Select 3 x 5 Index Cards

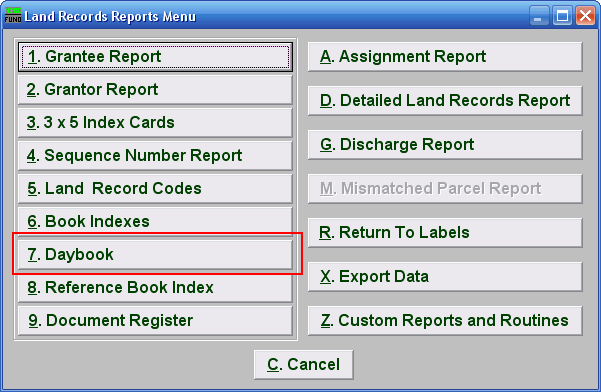click(155, 123)
